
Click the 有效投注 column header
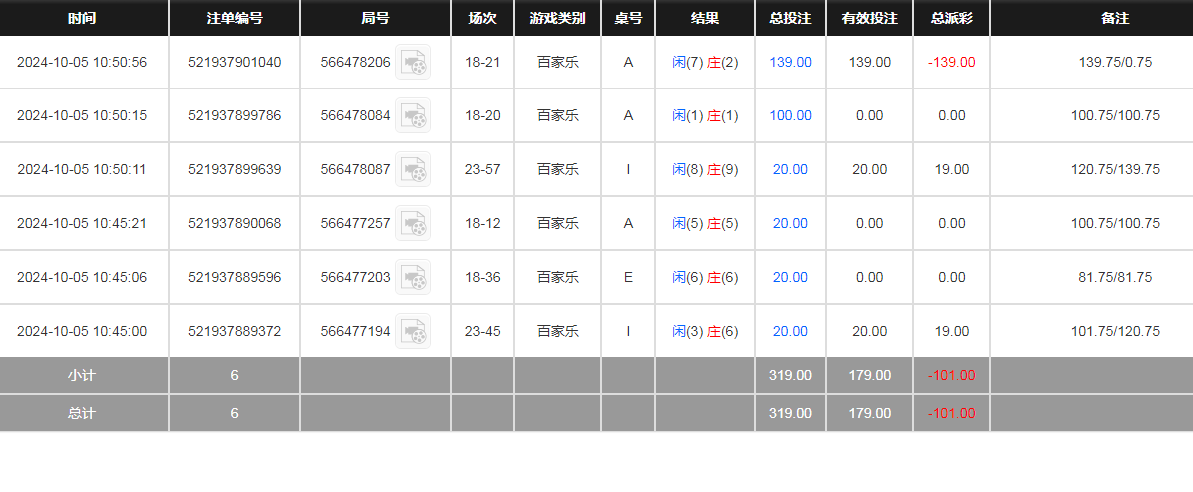(x=869, y=18)
